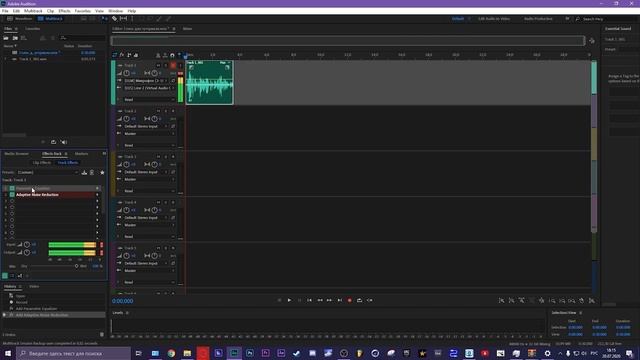
Task: Open the Track 1 input device dropdown
Action: click(x=147, y=81)
